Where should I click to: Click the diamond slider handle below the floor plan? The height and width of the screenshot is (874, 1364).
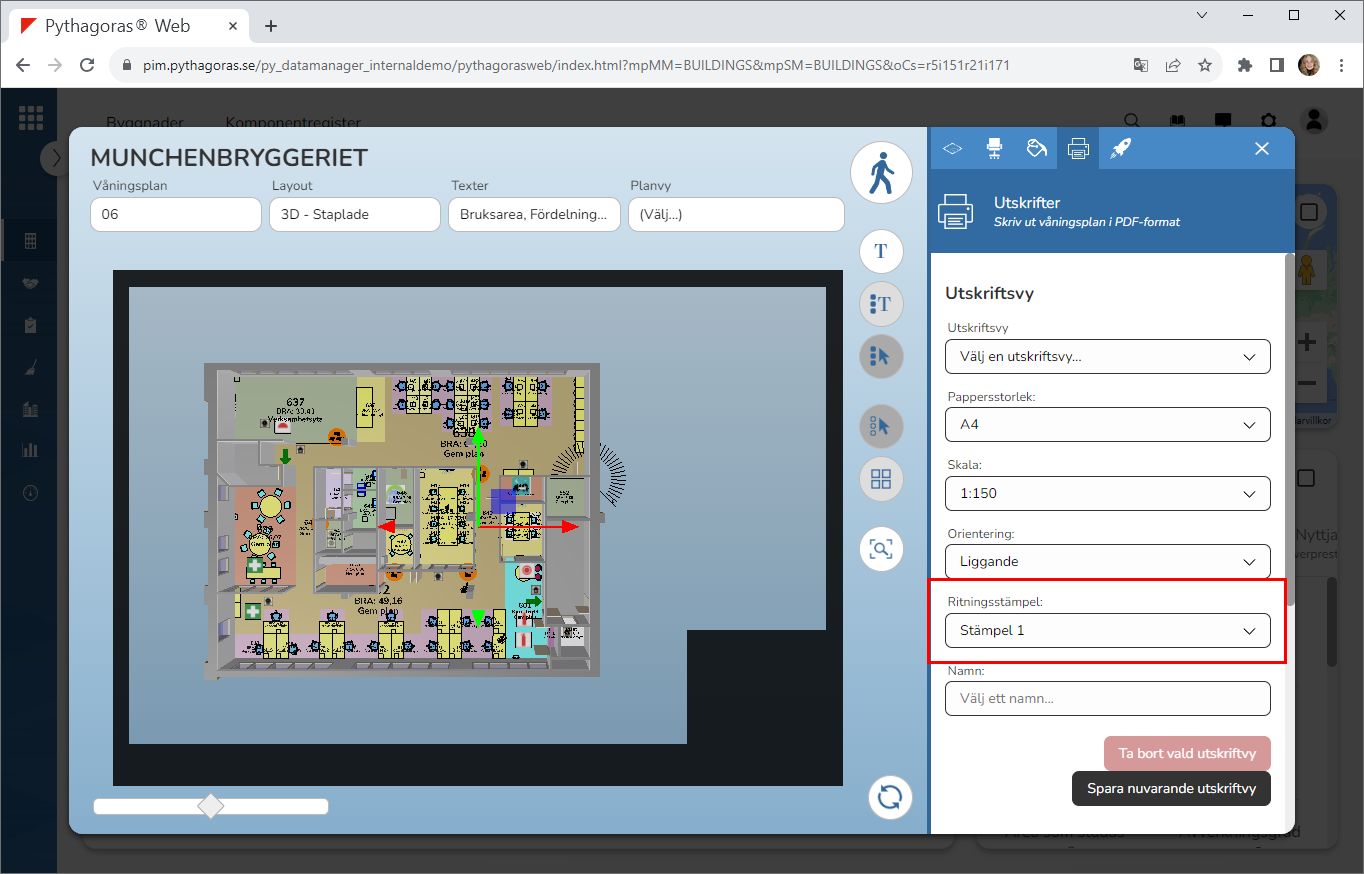(211, 806)
